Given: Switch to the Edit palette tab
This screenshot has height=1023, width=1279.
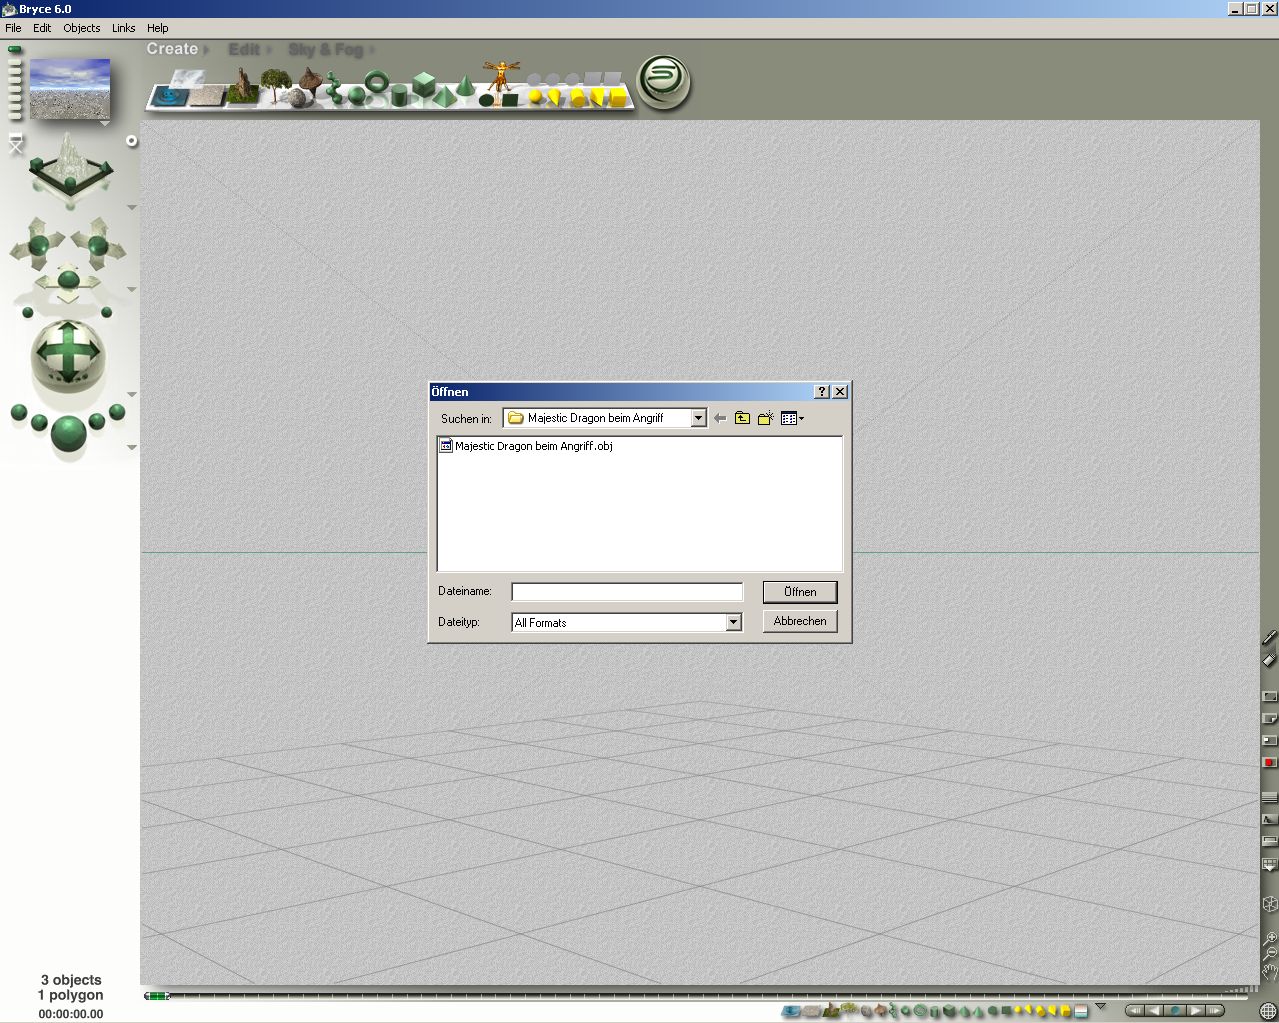Looking at the screenshot, I should pyautogui.click(x=244, y=49).
